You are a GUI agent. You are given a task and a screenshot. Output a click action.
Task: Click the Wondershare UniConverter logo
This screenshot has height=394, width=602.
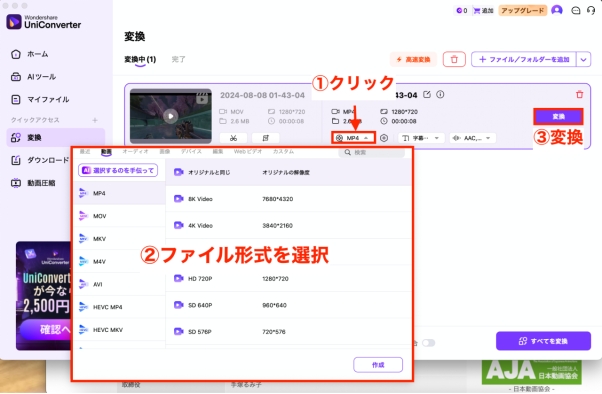(44, 22)
